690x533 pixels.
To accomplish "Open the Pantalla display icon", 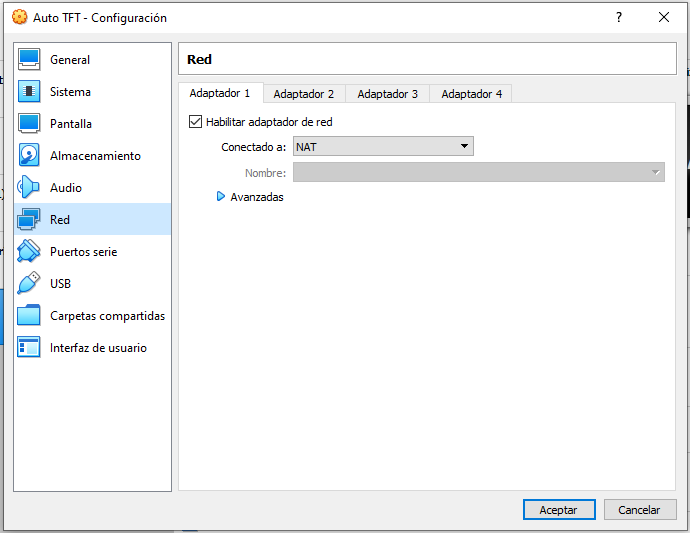I will click(29, 124).
